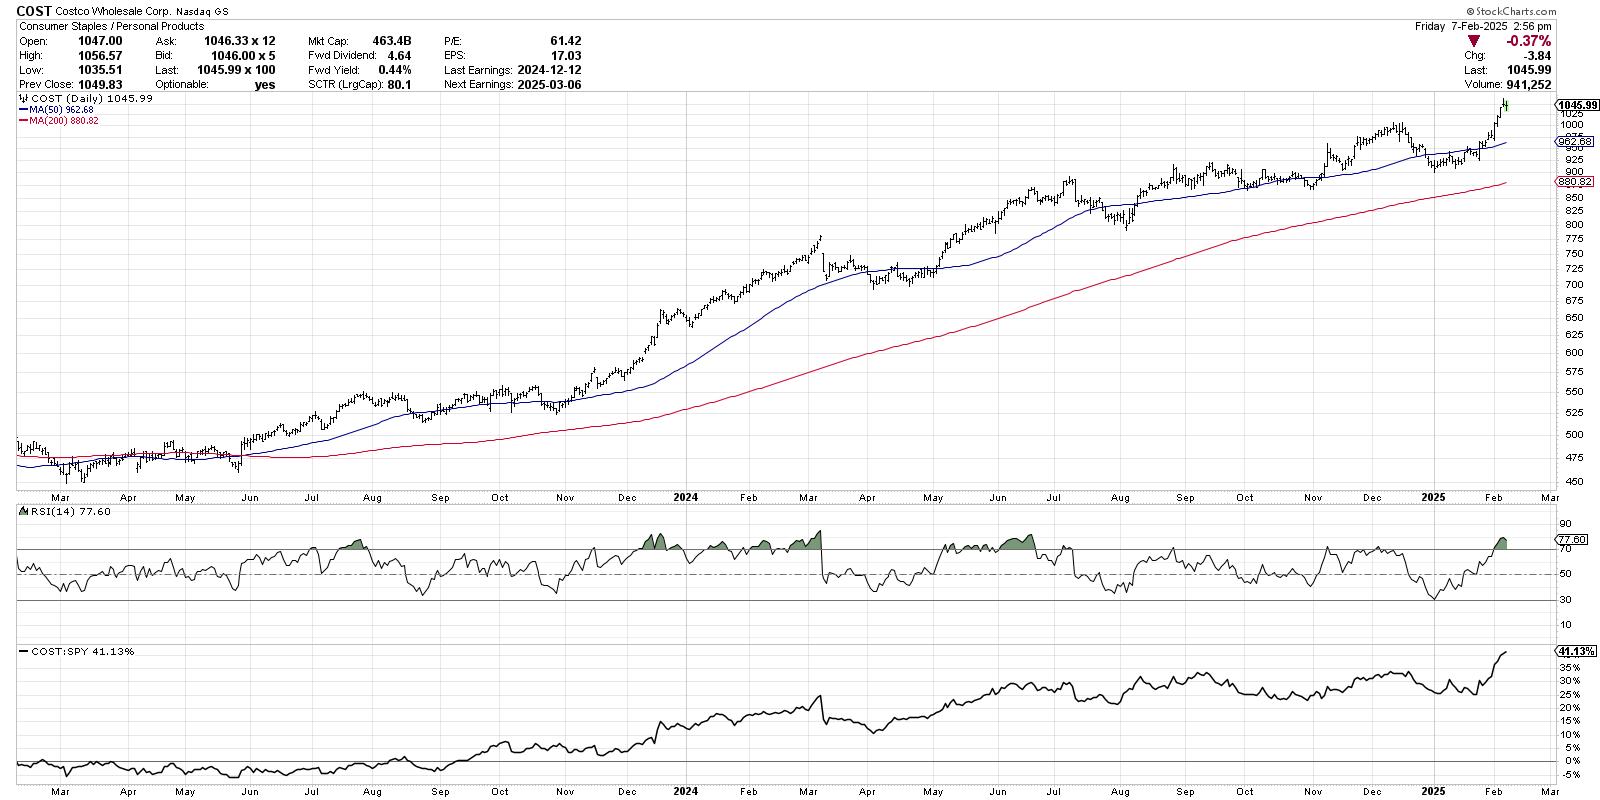Click the blue MA(50) legend line marker
Screen dimensions: 1600x800
pyautogui.click(x=22, y=111)
